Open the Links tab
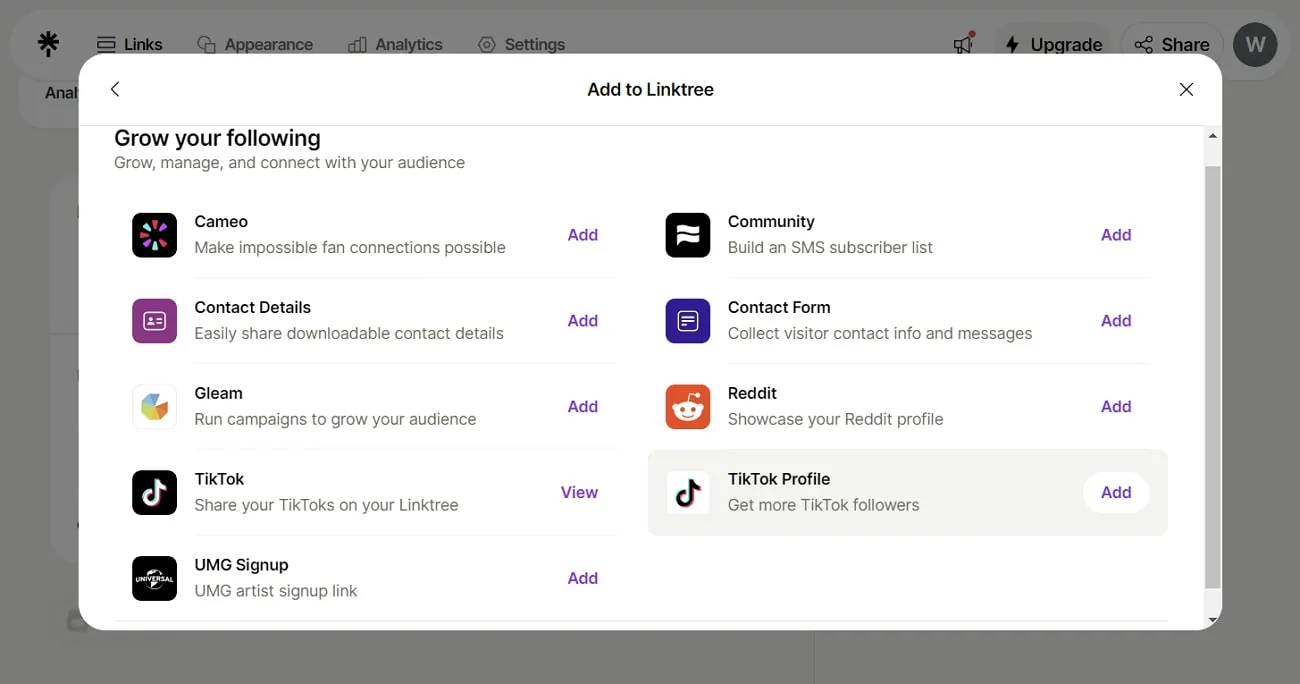The height and width of the screenshot is (684, 1300). click(x=130, y=44)
